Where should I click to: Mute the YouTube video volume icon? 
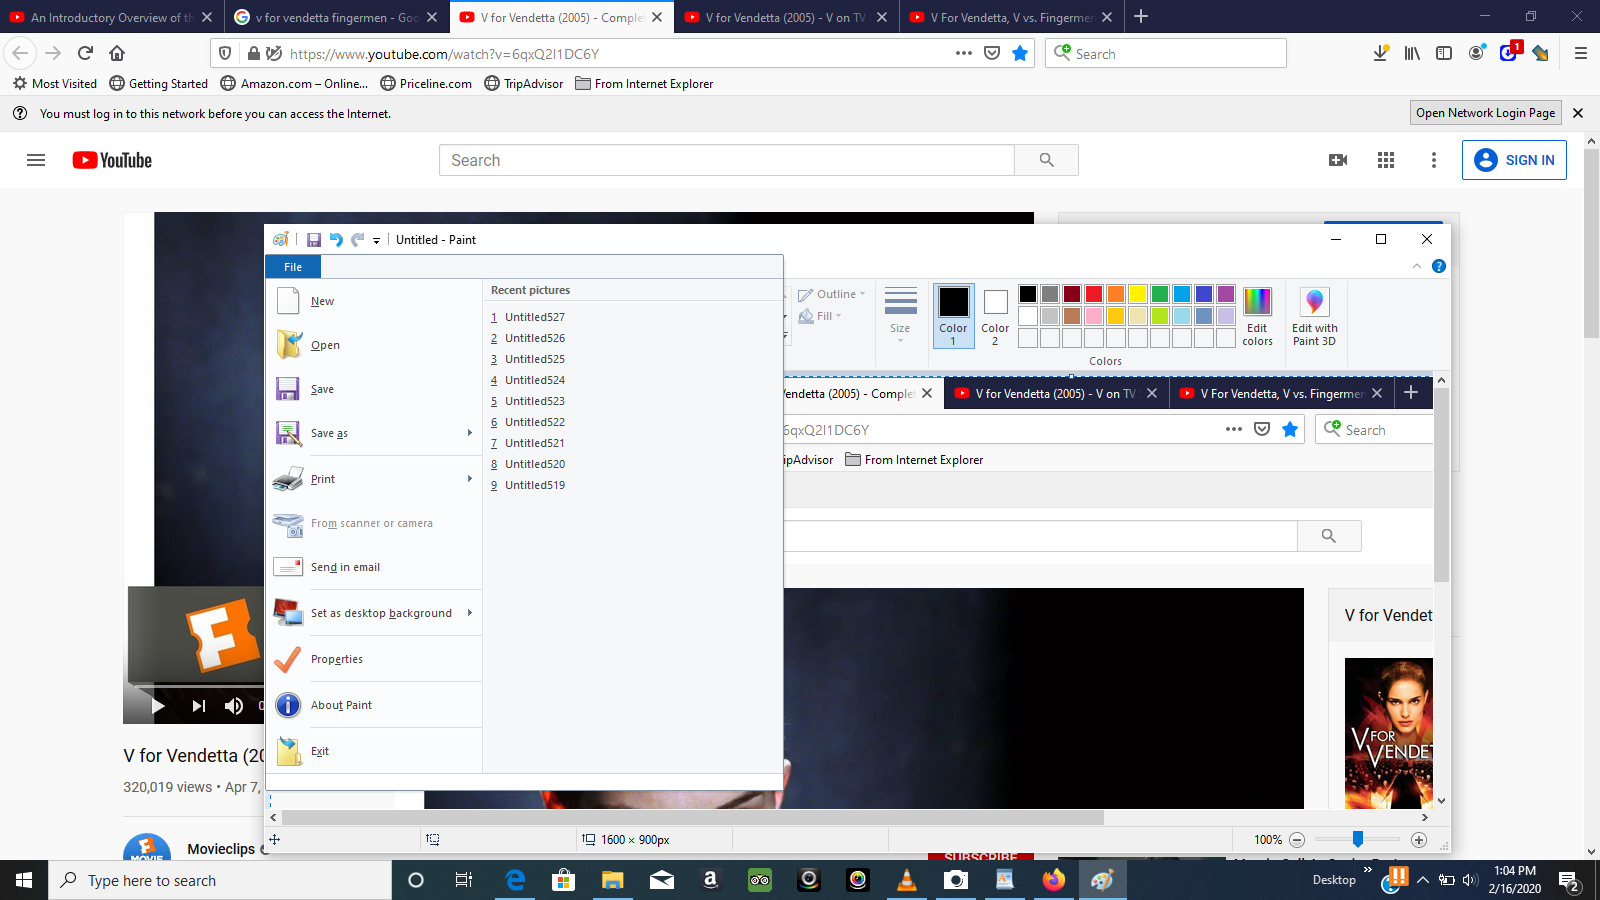[x=234, y=706]
